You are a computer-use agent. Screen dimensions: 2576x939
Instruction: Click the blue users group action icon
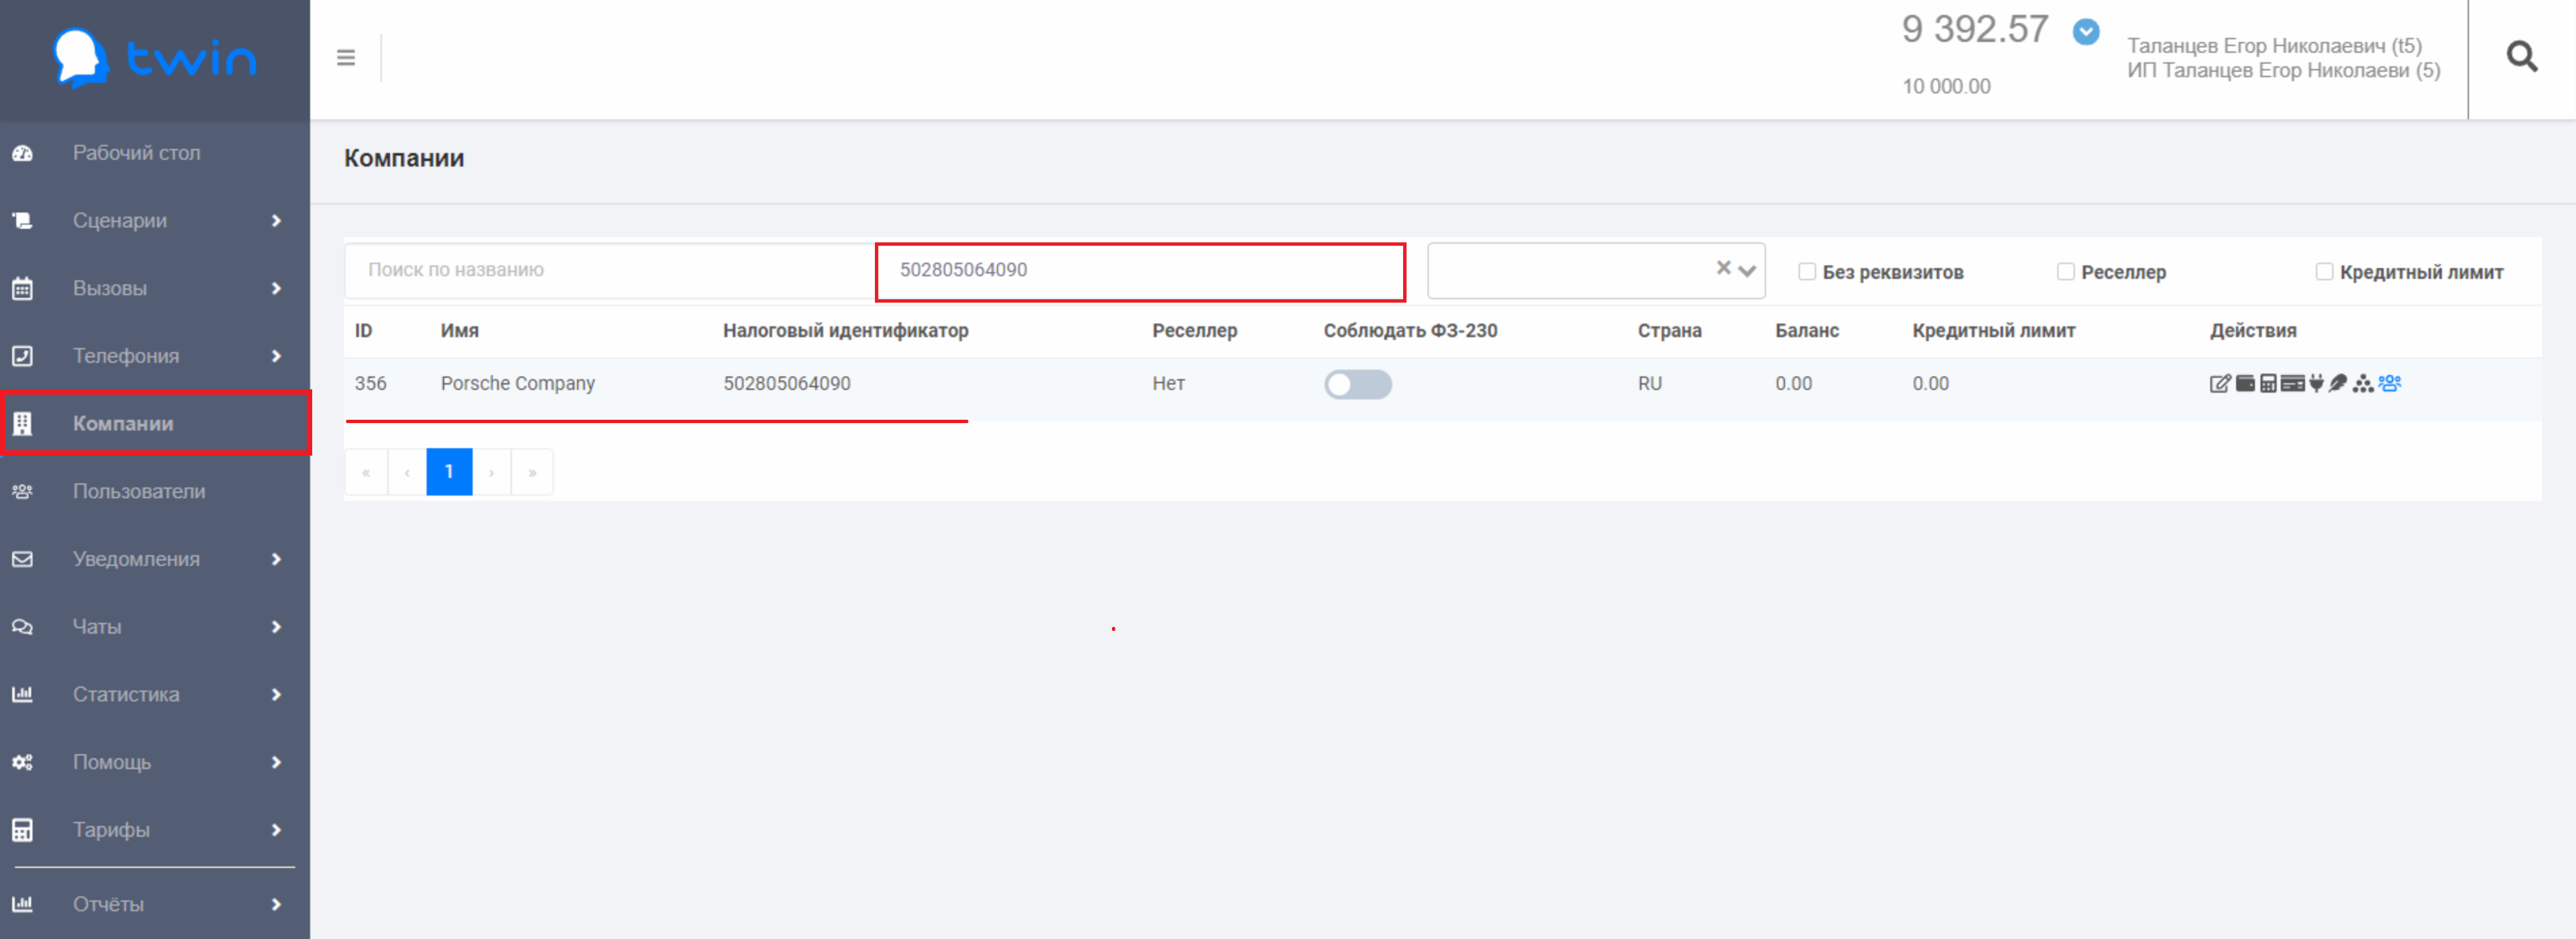click(x=2390, y=384)
